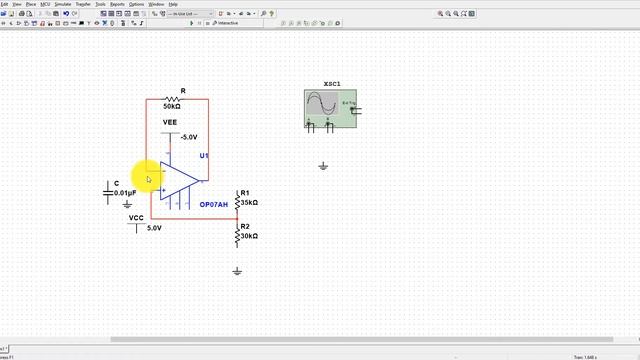The height and width of the screenshot is (360, 640).
Task: Select the VCC 5.0V supply
Action: point(136,227)
